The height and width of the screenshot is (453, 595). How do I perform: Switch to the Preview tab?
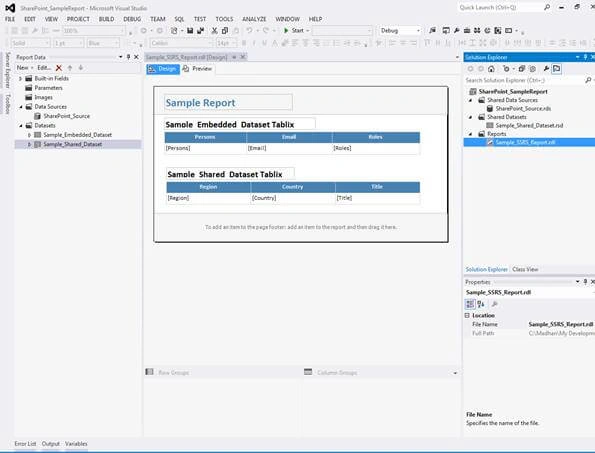point(197,69)
